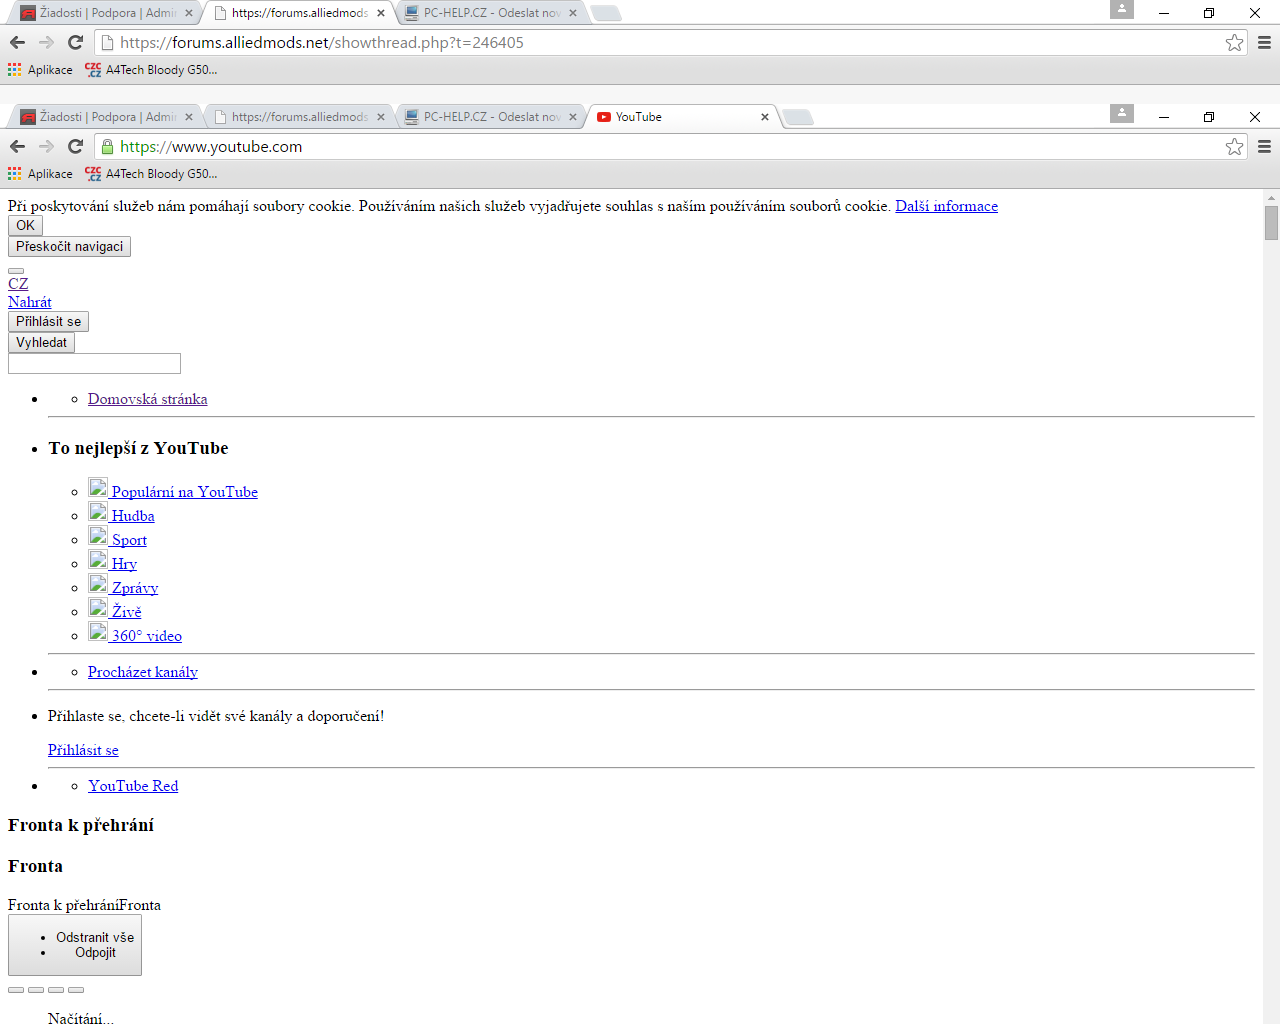Go to Domovská stránka link
Screen dimensions: 1280x1024
pyautogui.click(x=148, y=399)
